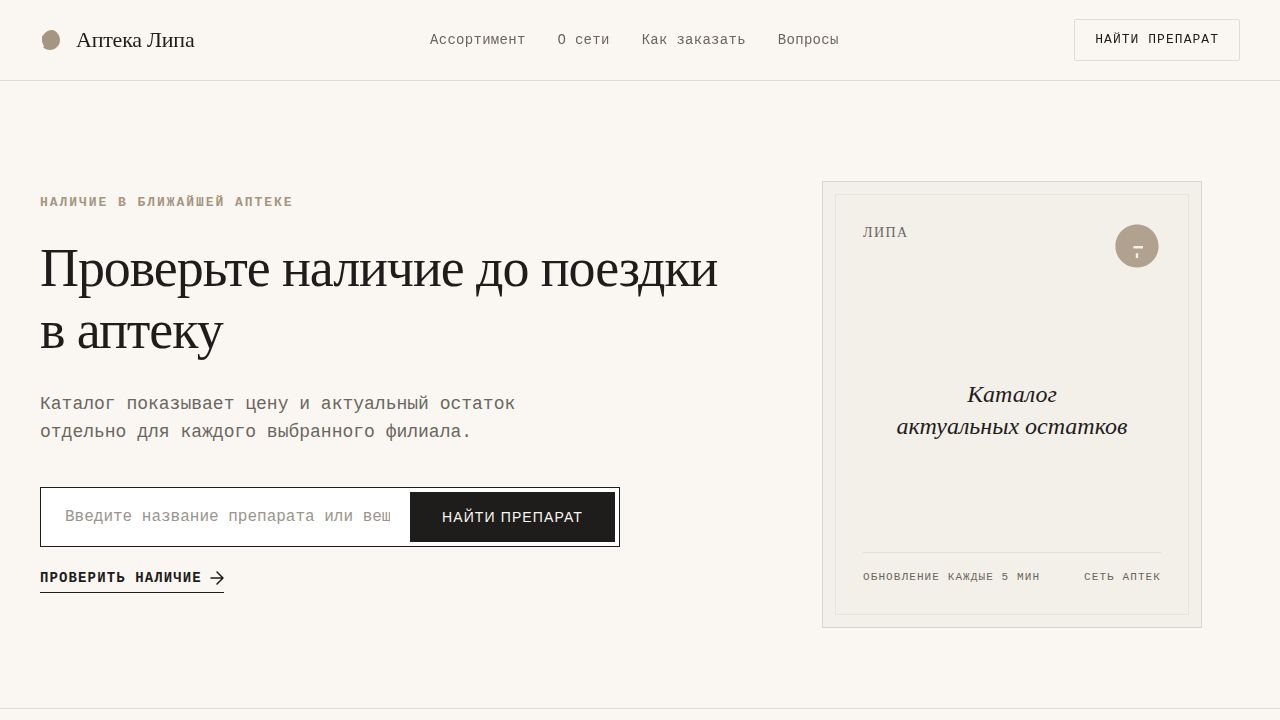Open the Вопросы section
Screen dimensions: 1280x720
point(808,40)
